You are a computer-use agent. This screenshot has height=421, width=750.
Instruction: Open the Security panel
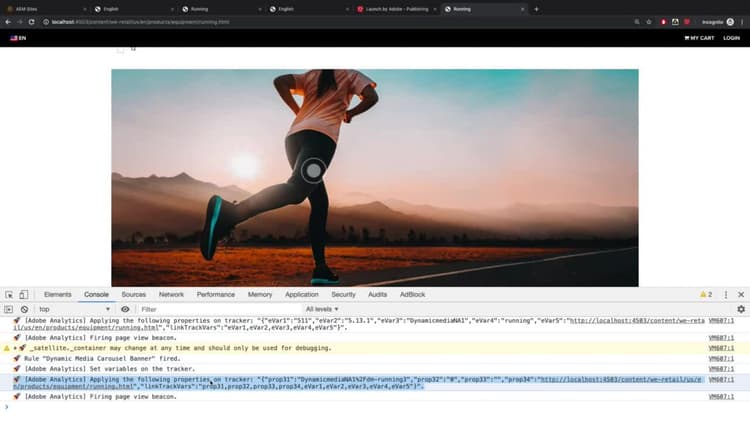point(343,295)
